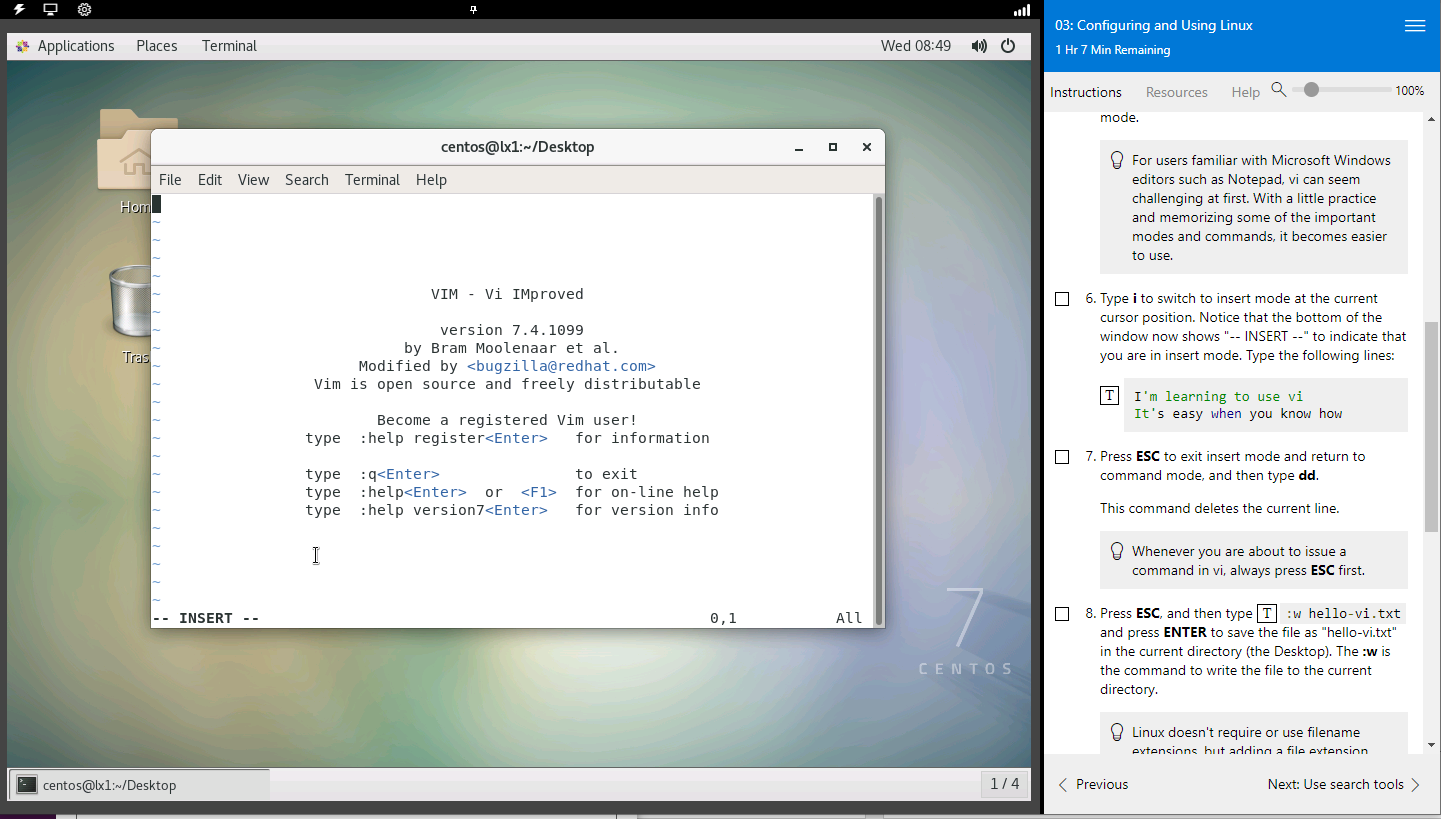Open the Places menu
The image size is (1441, 819).
pyautogui.click(x=157, y=46)
